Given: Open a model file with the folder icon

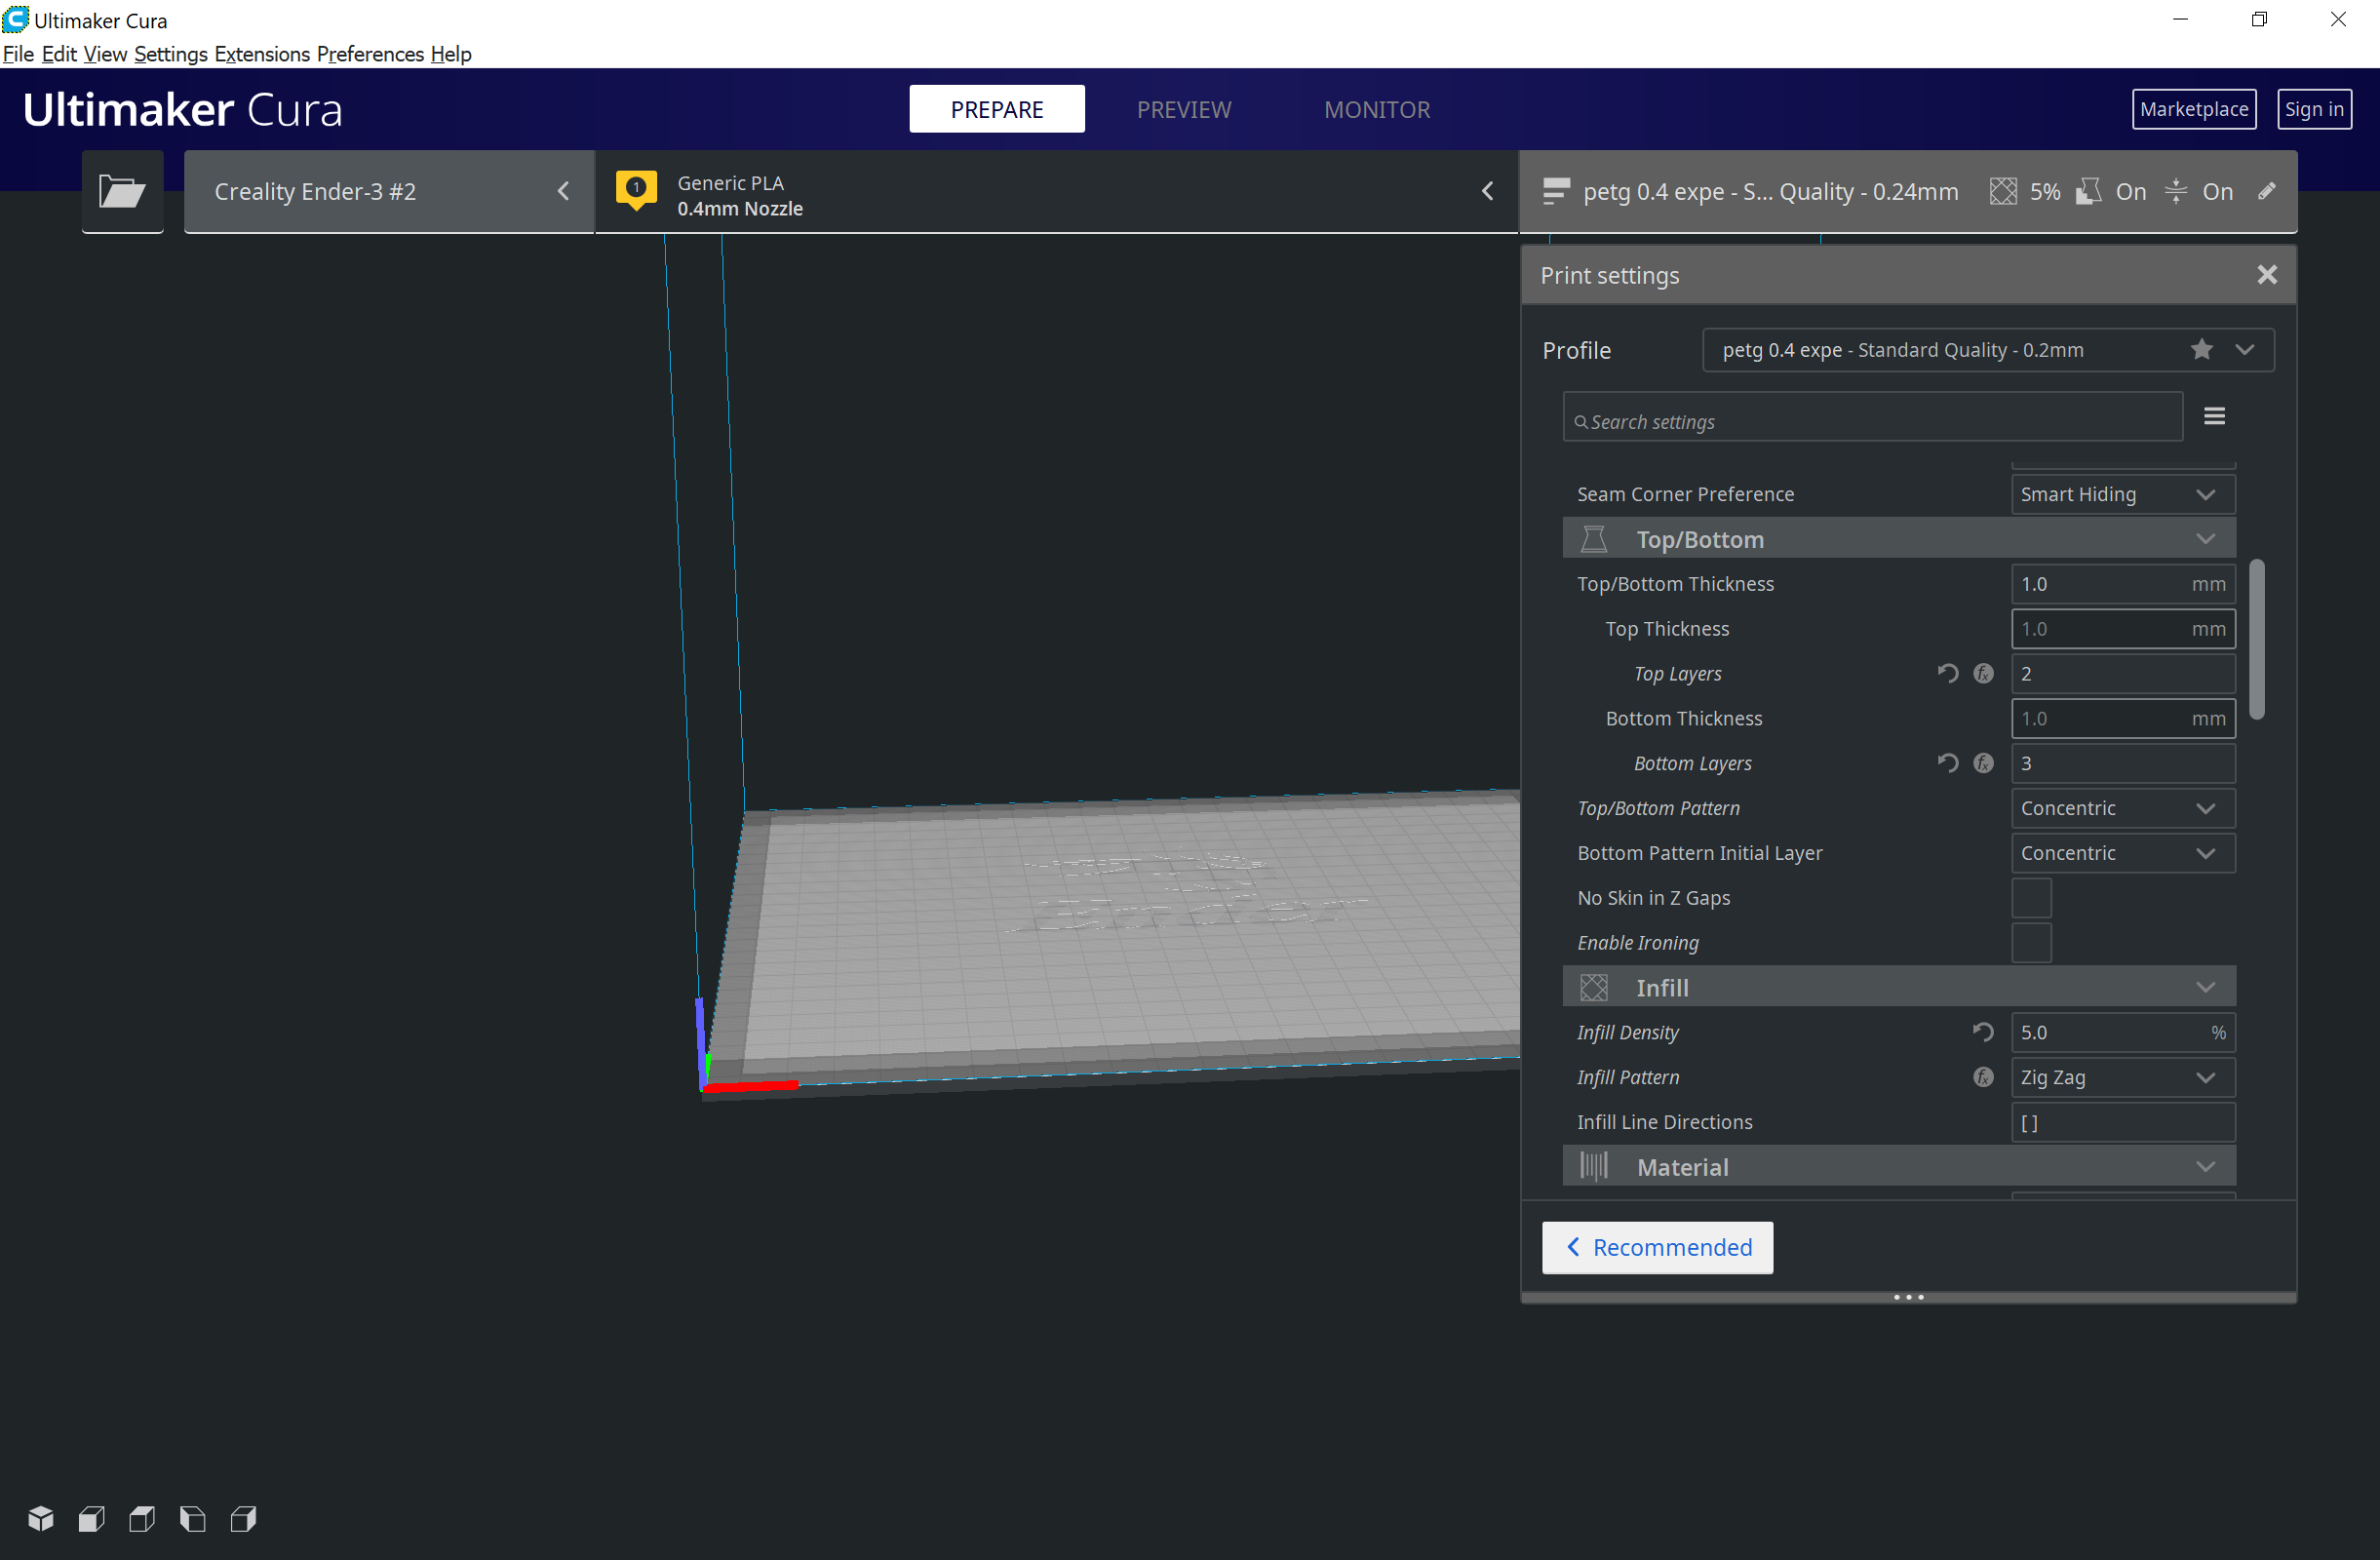Looking at the screenshot, I should coord(122,191).
